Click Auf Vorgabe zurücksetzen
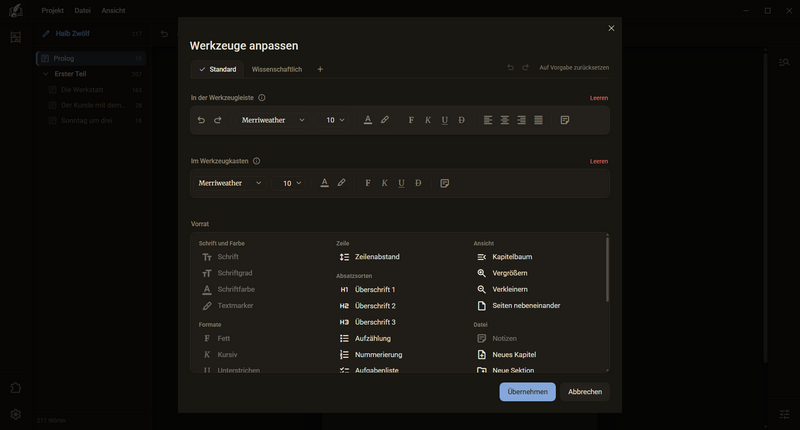The image size is (800, 430). click(574, 67)
